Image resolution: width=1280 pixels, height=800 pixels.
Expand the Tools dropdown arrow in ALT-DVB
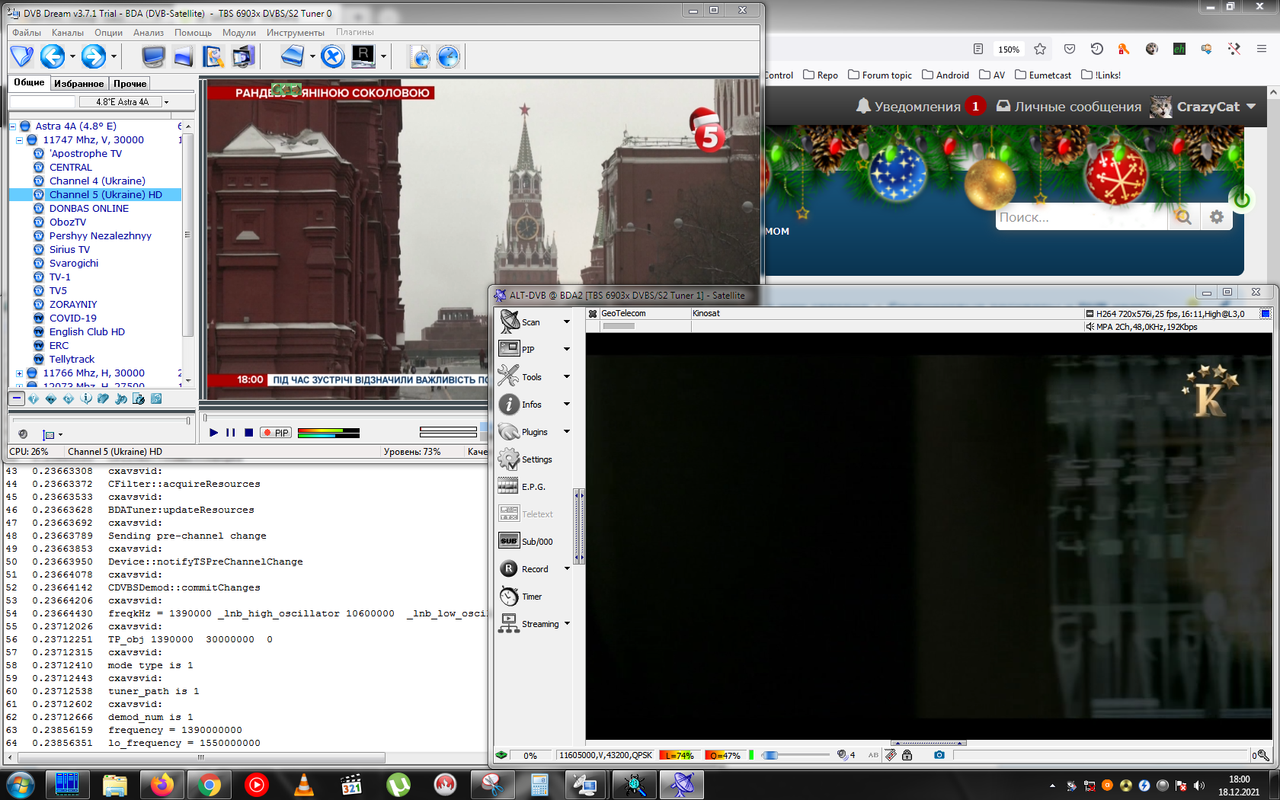tap(567, 377)
